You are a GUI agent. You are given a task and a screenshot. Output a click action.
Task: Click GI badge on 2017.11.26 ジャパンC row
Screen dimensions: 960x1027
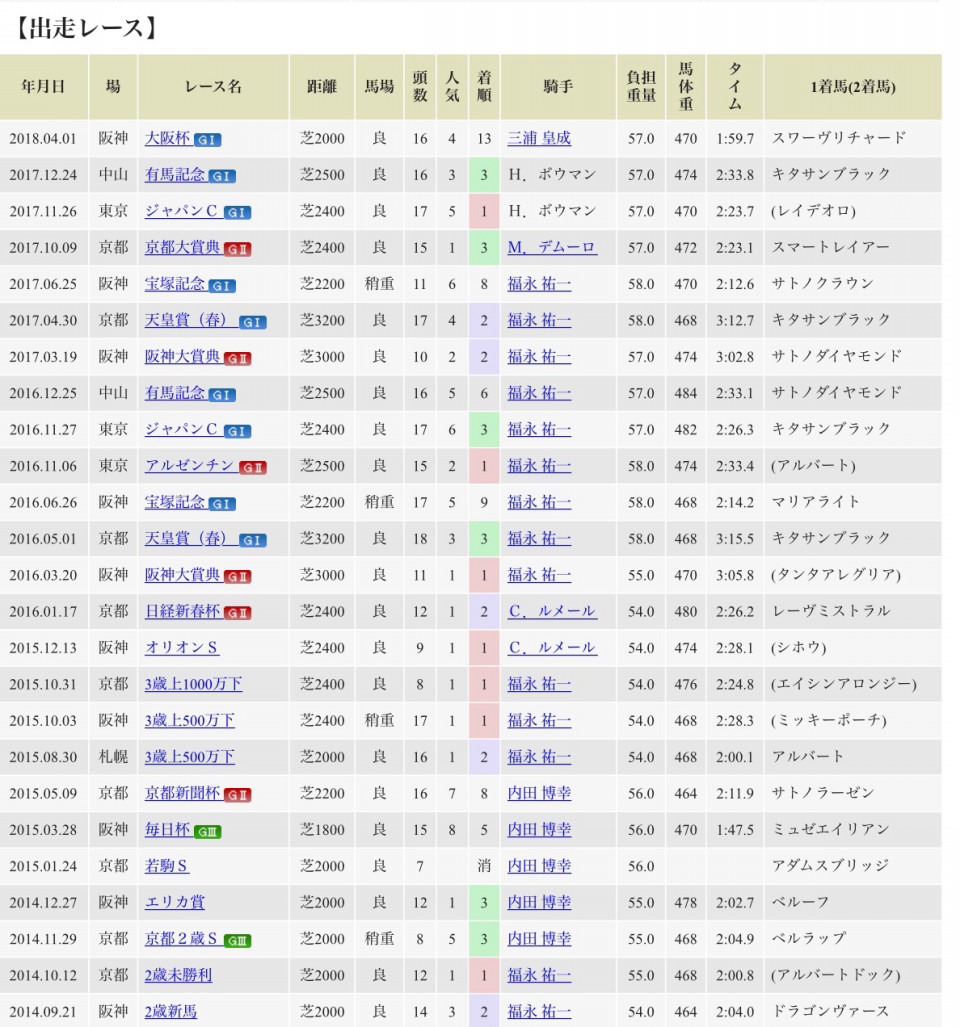(x=237, y=213)
